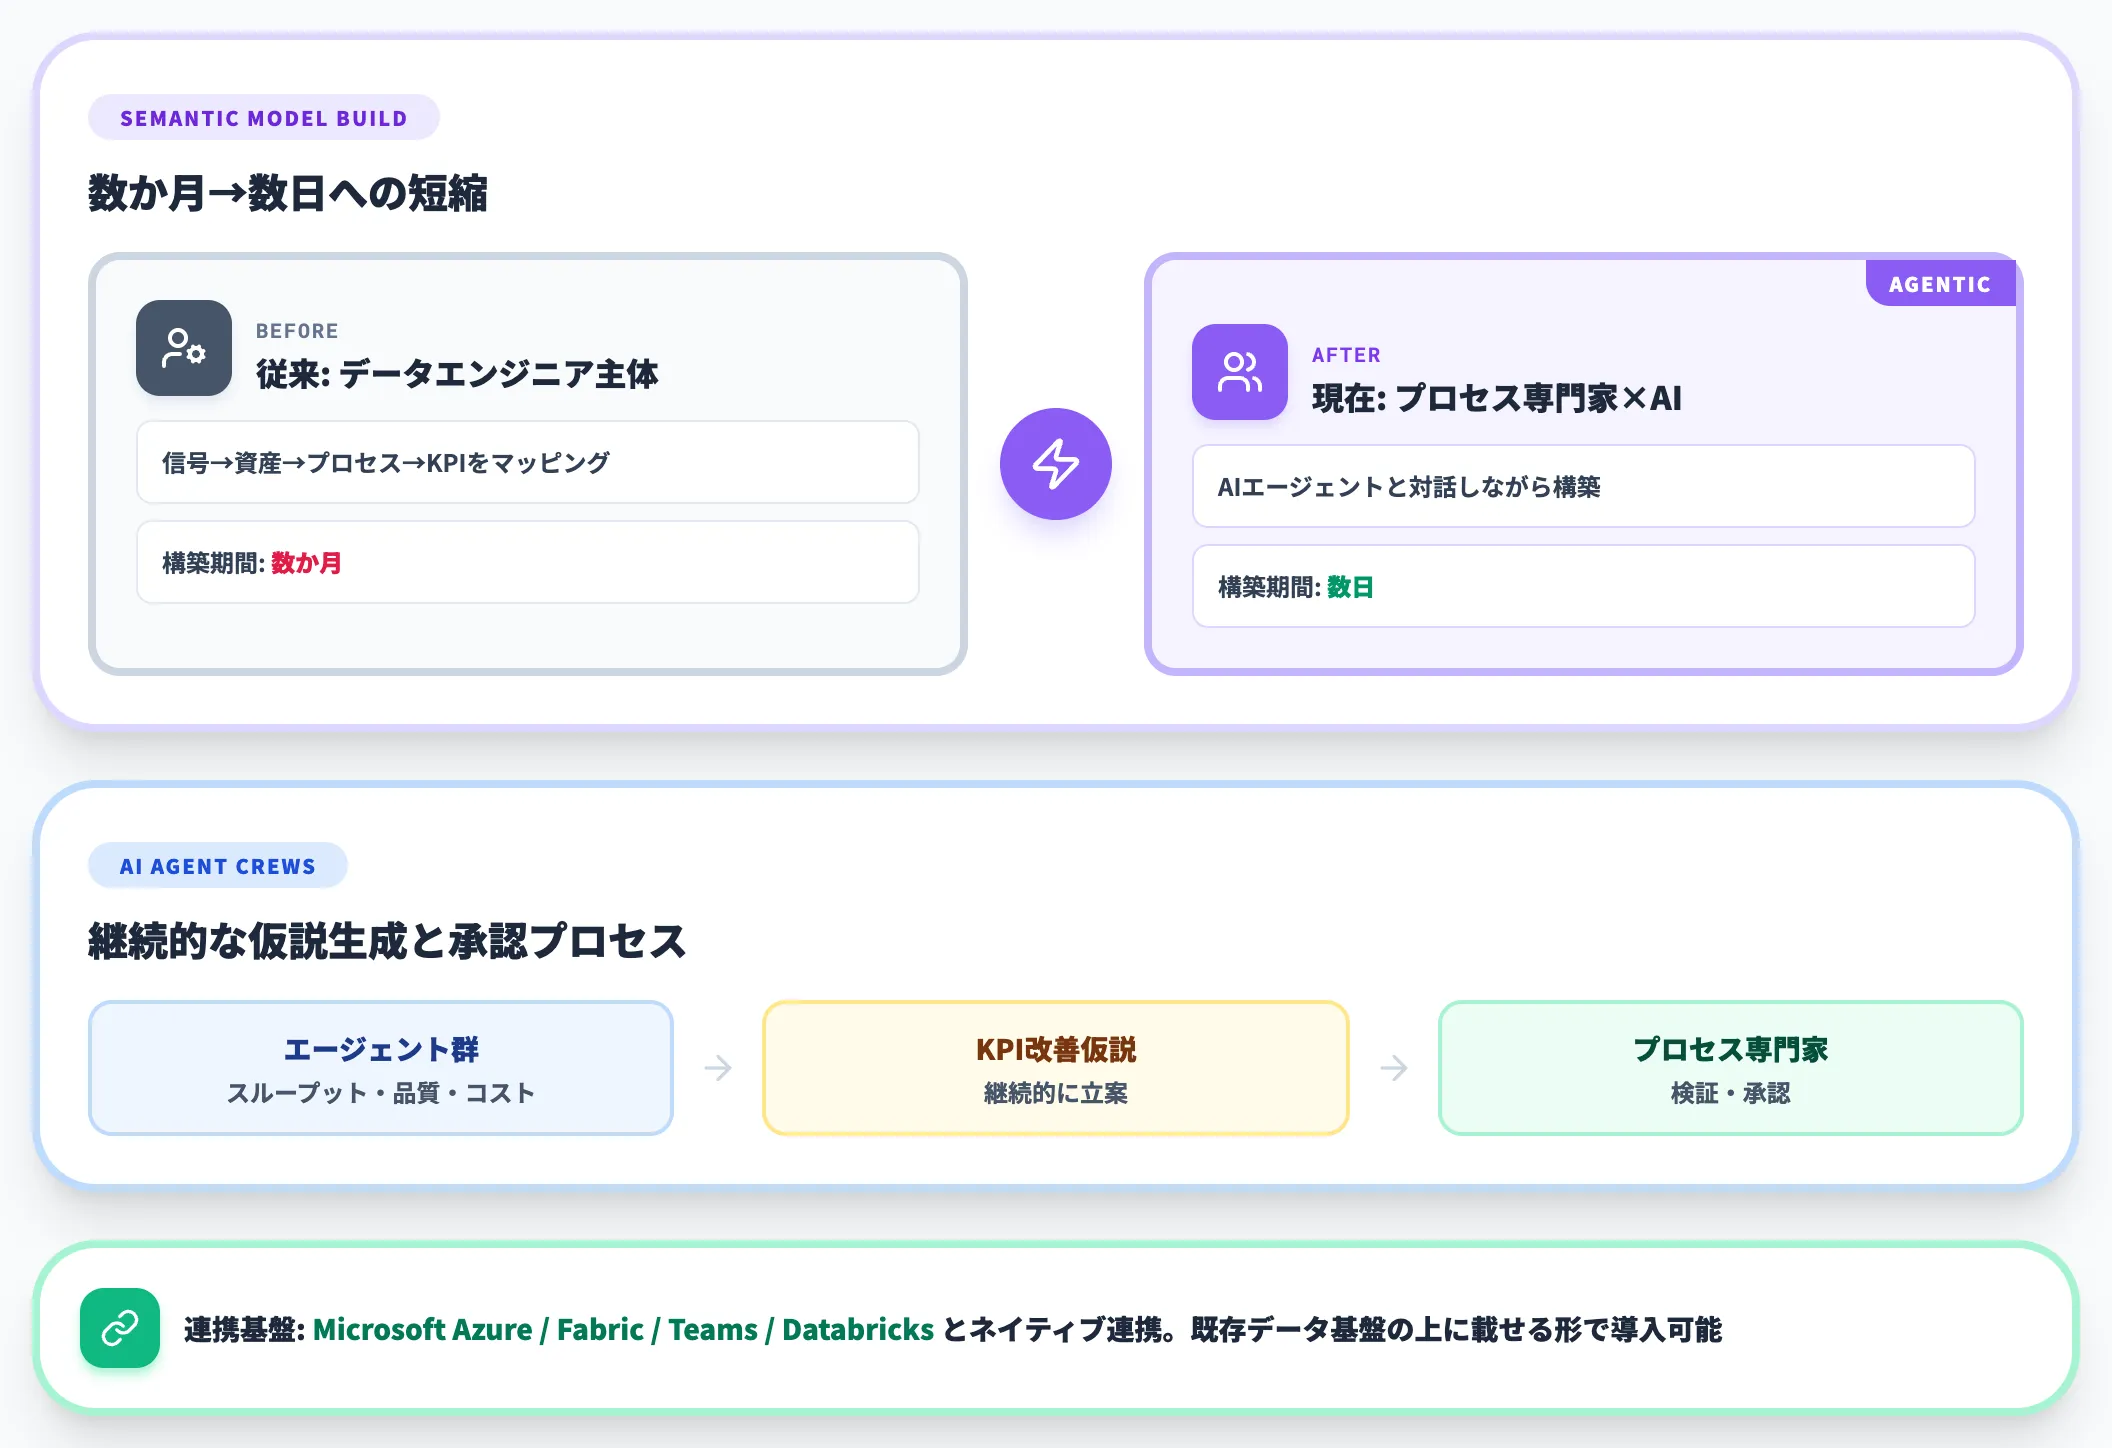This screenshot has height=1448, width=2112.
Task: Click the green 数日 value
Action: [x=1350, y=587]
